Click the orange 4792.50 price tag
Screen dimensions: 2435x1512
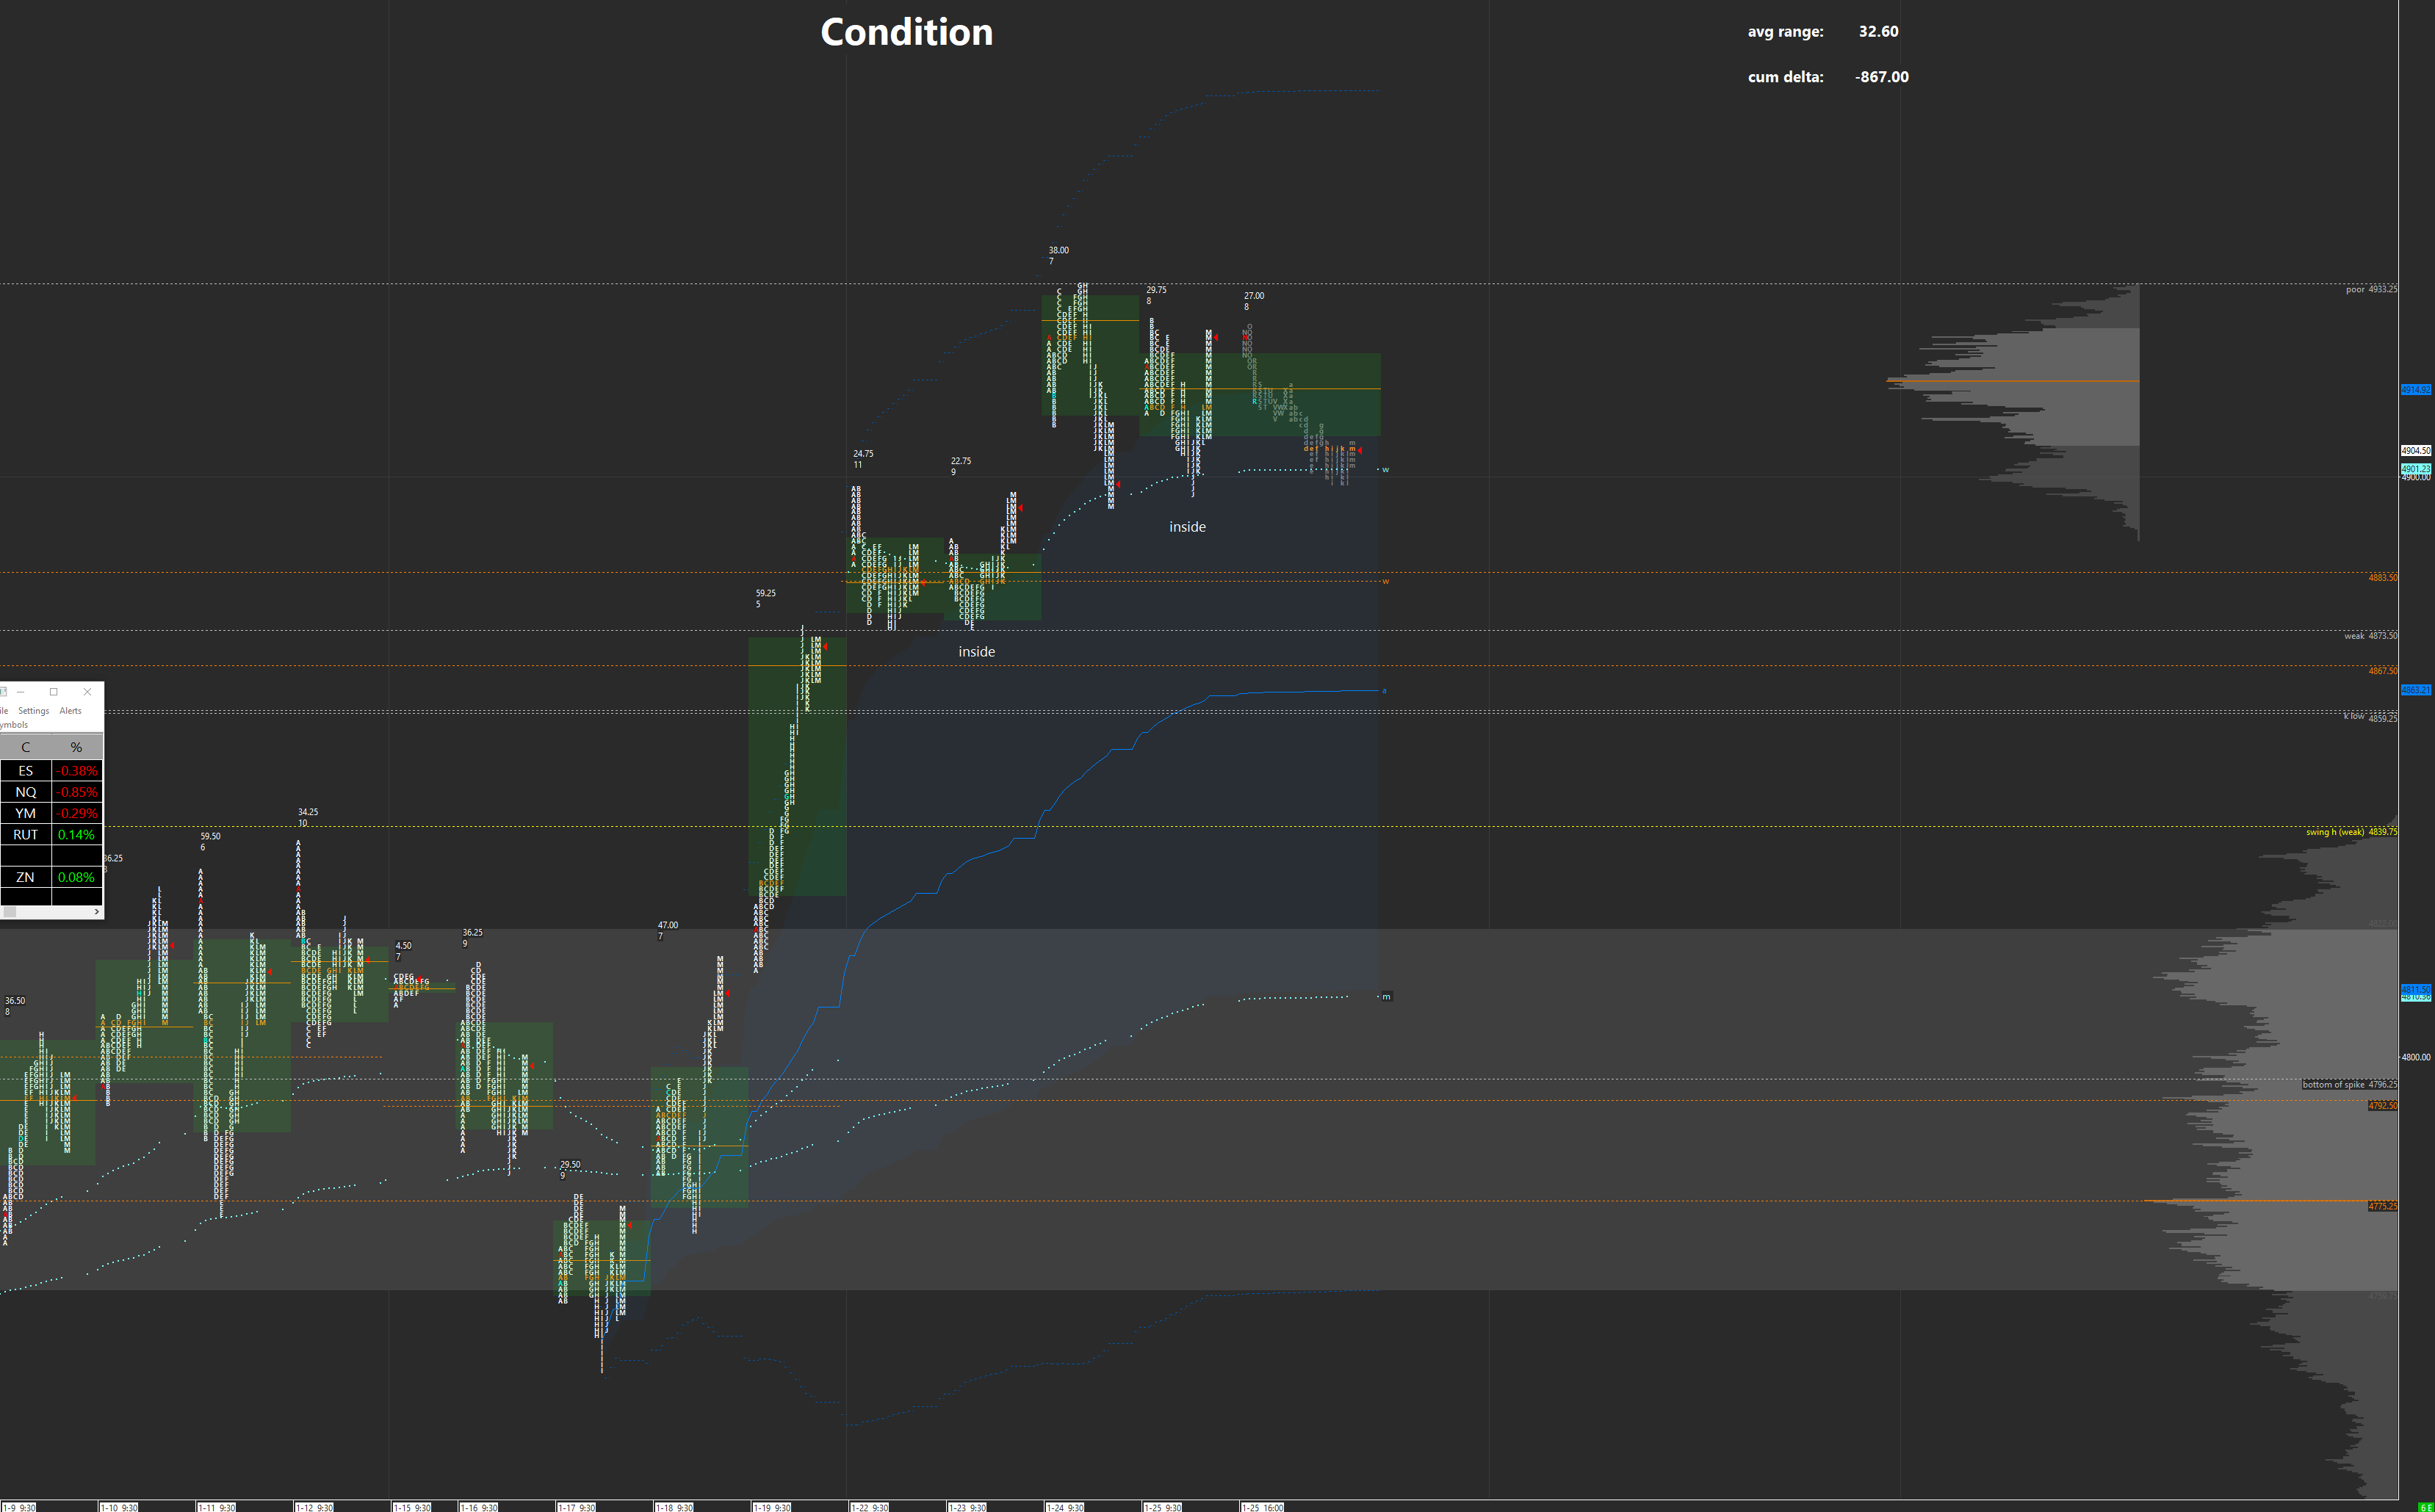coord(2382,1106)
